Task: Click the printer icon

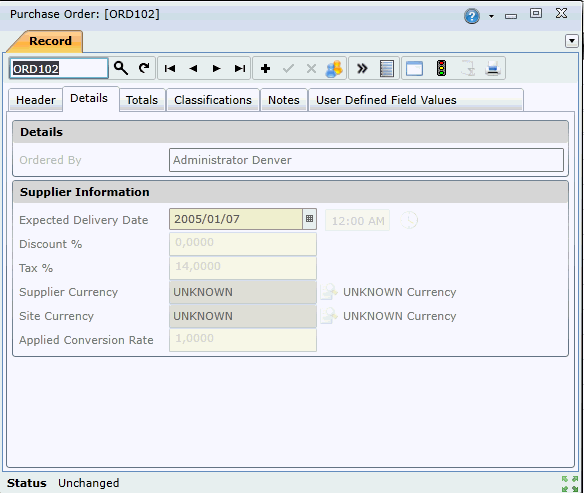Action: [x=493, y=69]
